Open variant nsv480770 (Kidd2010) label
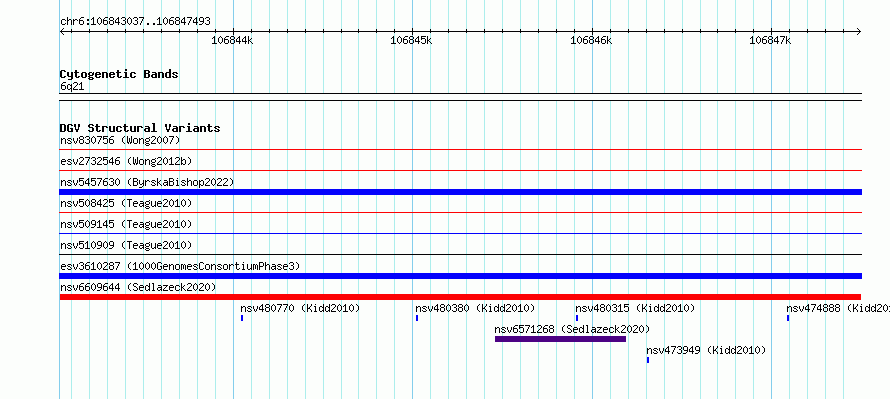The width and height of the screenshot is (890, 399). click(x=300, y=308)
